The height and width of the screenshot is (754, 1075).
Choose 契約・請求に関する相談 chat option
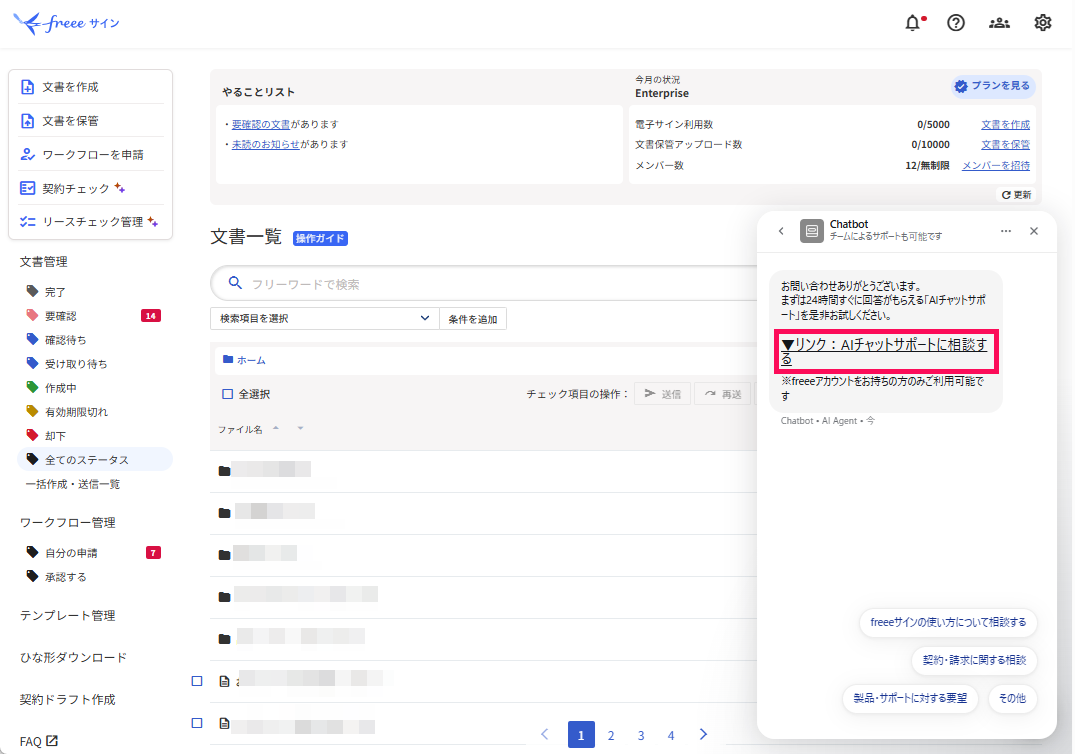click(x=974, y=660)
